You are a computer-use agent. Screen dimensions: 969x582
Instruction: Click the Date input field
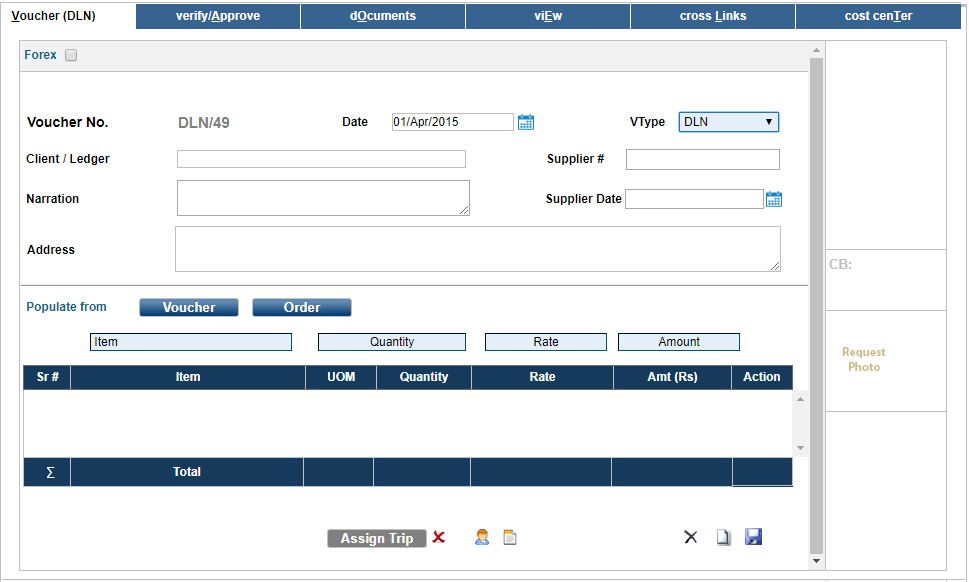click(x=452, y=122)
